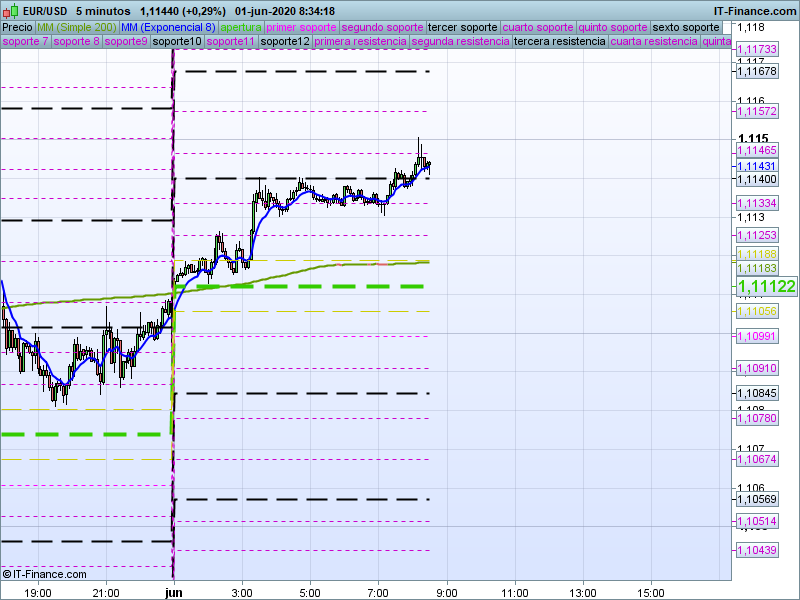Click the primer soporte label
Viewport: 800px width, 600px height.
click(301, 28)
